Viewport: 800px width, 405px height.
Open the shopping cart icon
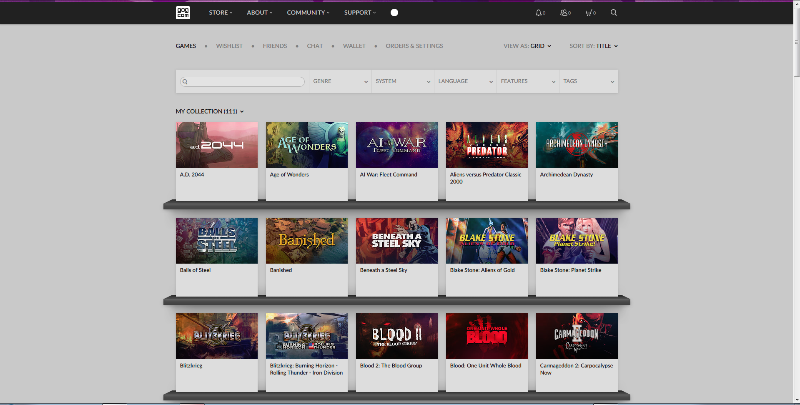pos(590,13)
